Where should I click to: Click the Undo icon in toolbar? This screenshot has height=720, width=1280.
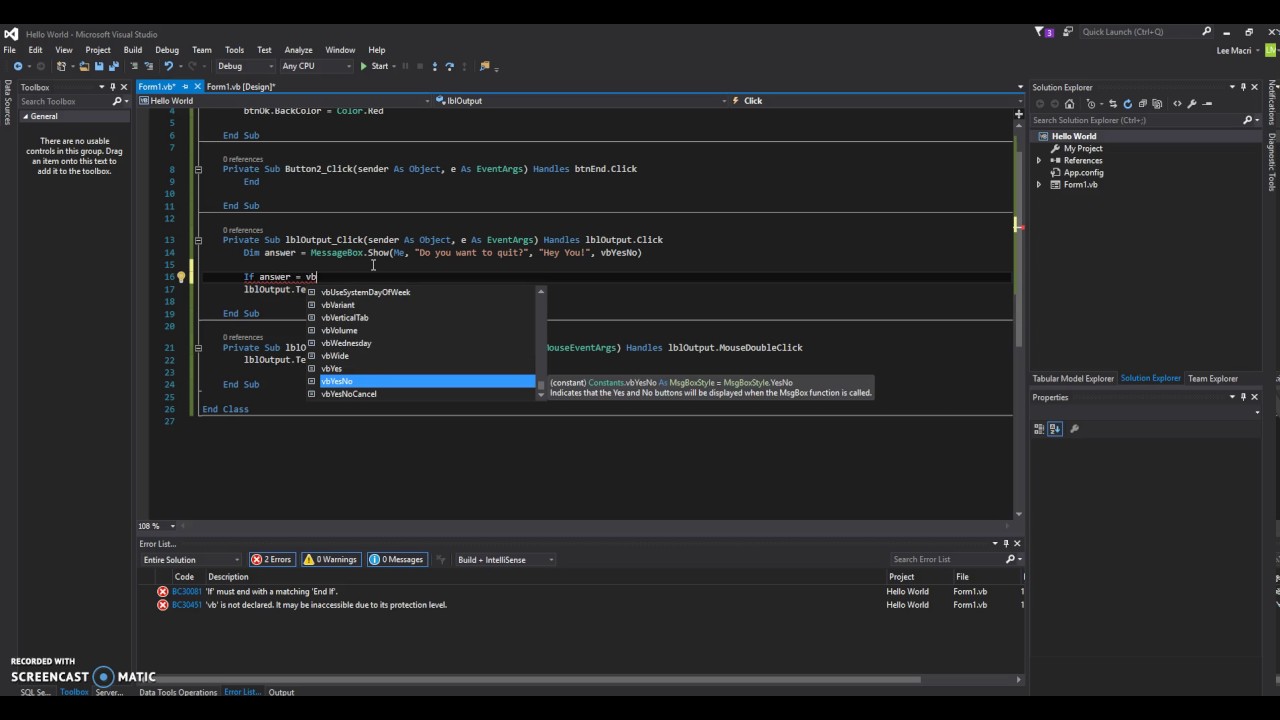point(168,66)
